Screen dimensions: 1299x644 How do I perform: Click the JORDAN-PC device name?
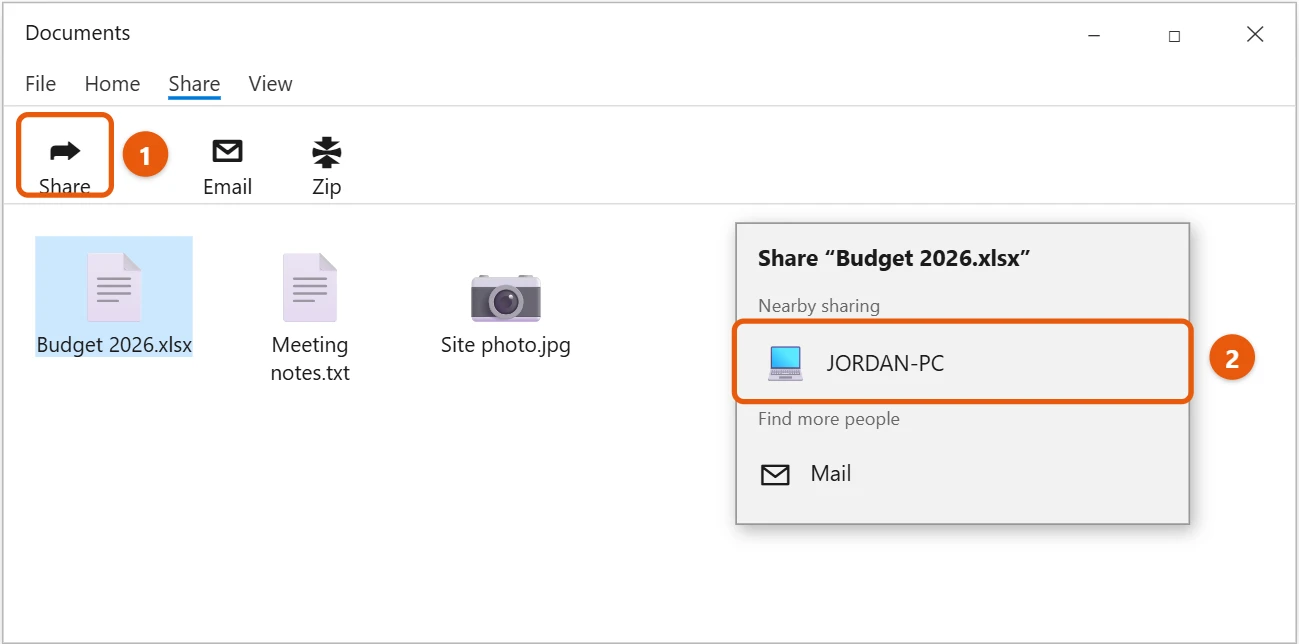[885, 364]
